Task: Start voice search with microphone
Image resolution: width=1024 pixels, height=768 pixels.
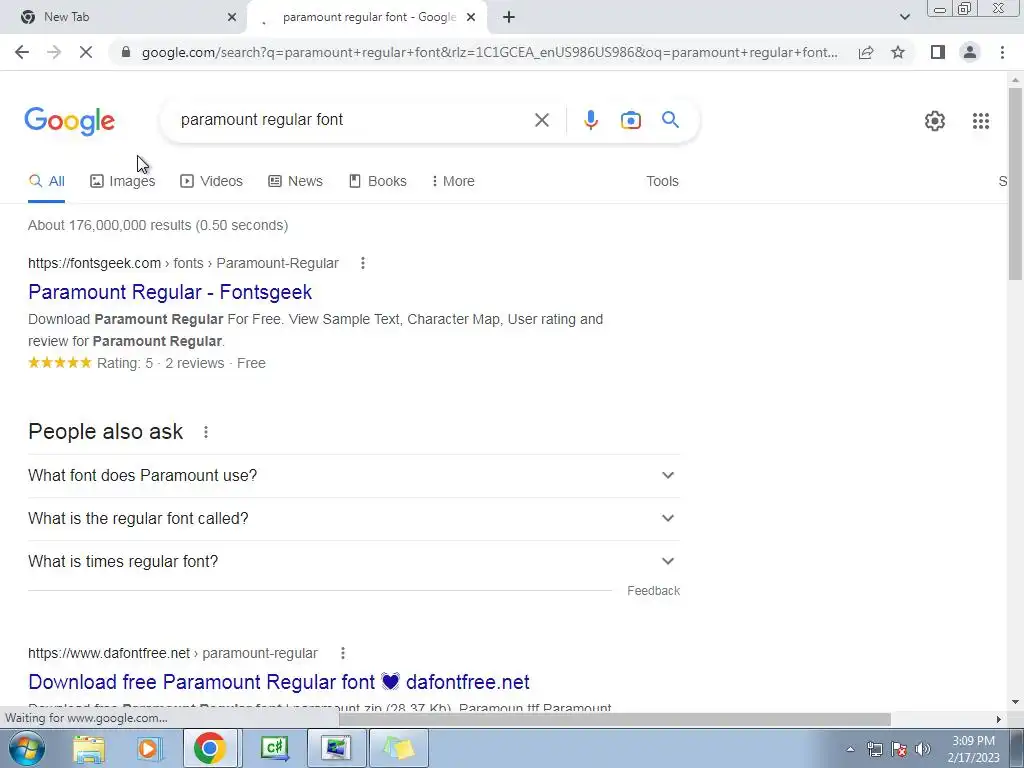Action: (590, 120)
